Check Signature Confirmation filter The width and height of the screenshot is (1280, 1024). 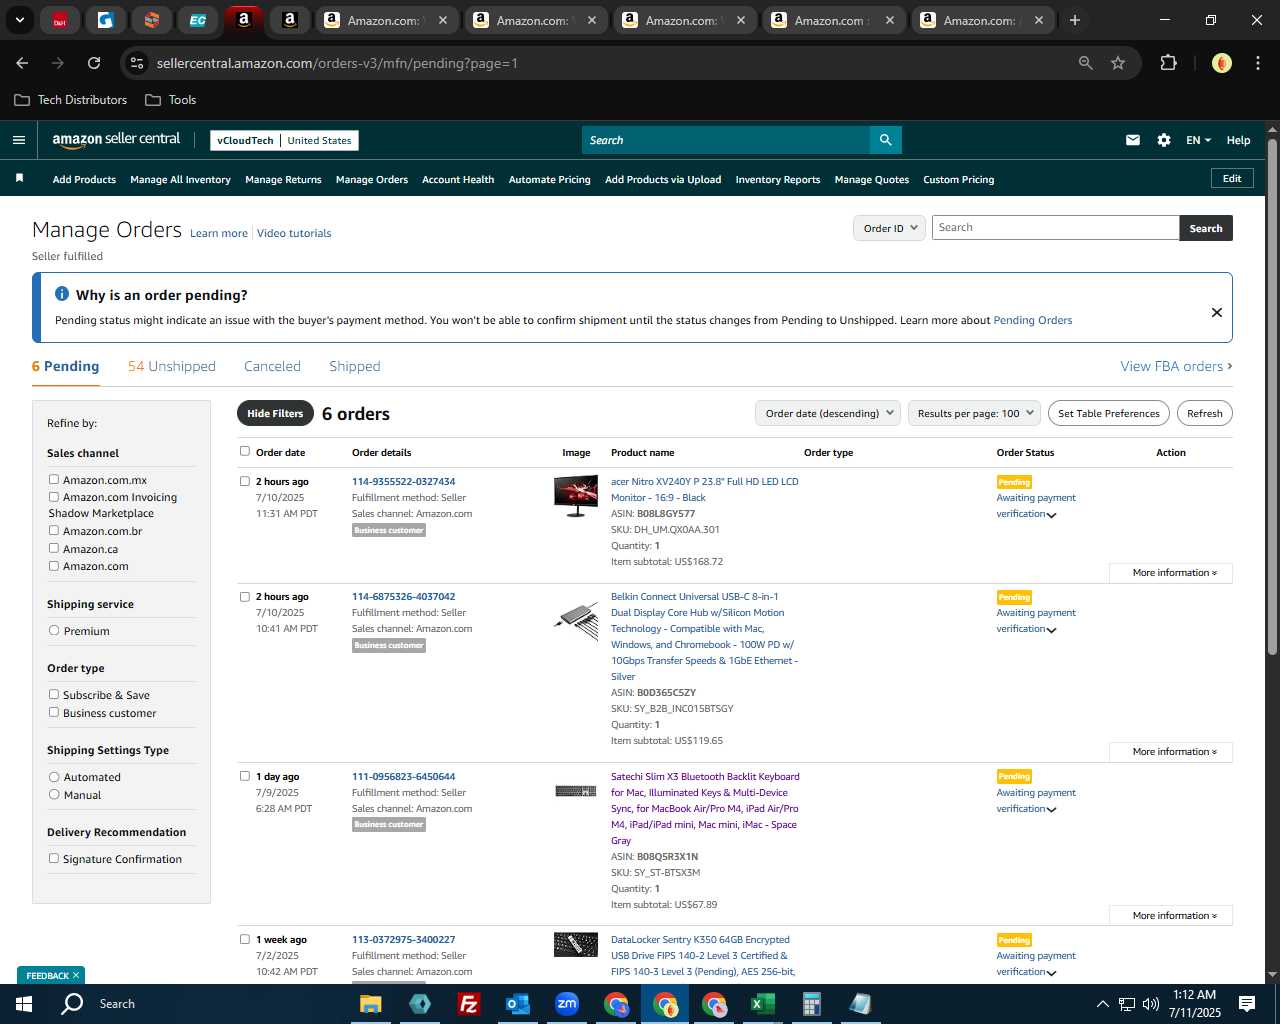point(54,859)
